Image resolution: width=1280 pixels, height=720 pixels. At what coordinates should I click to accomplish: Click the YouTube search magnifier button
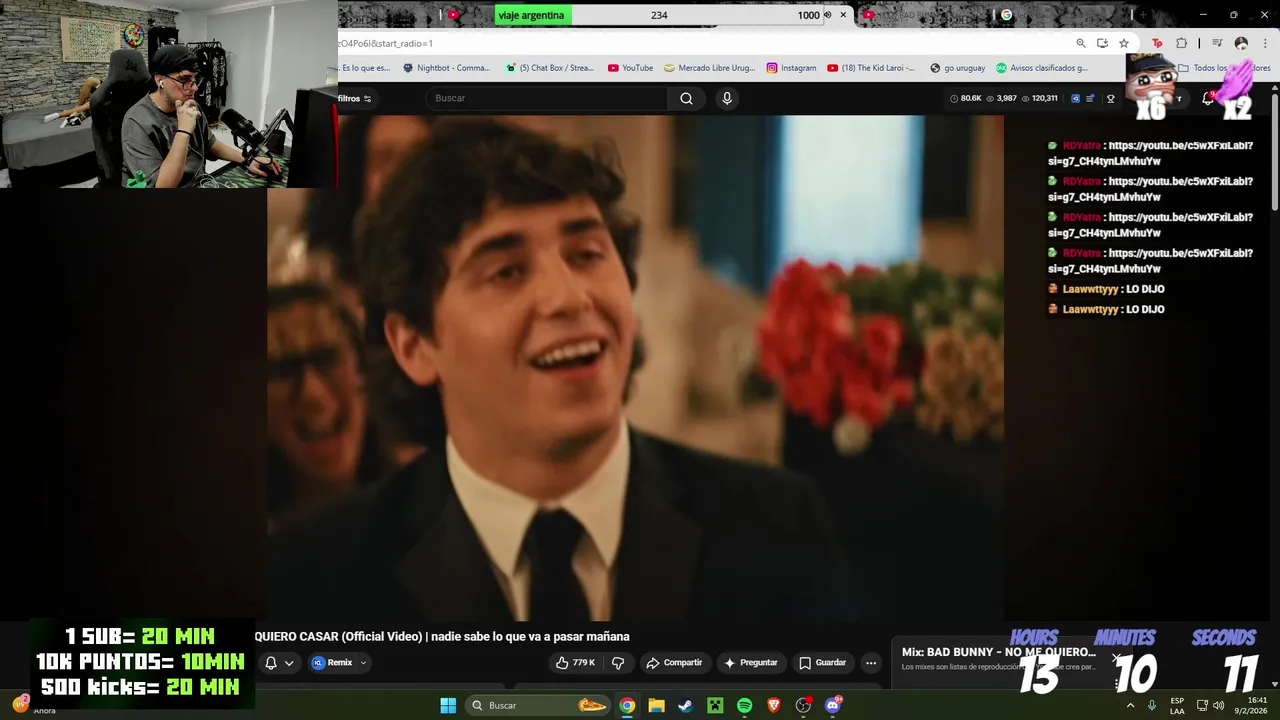point(686,98)
